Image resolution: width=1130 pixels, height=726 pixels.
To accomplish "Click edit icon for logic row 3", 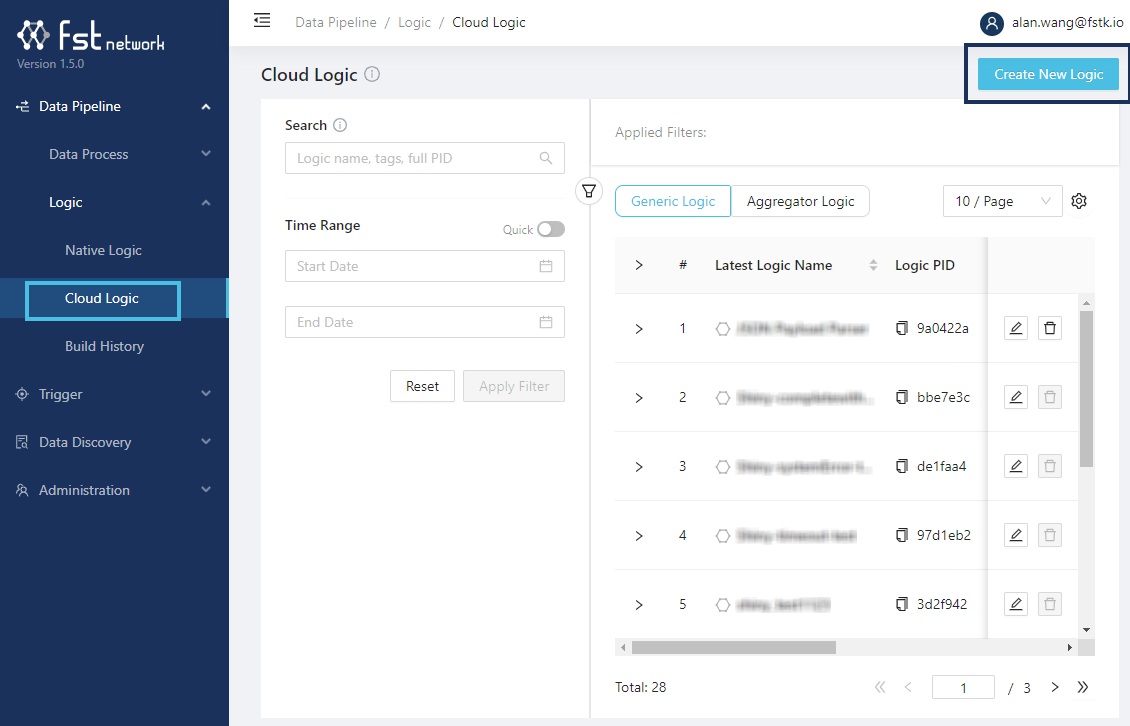I will pos(1016,466).
